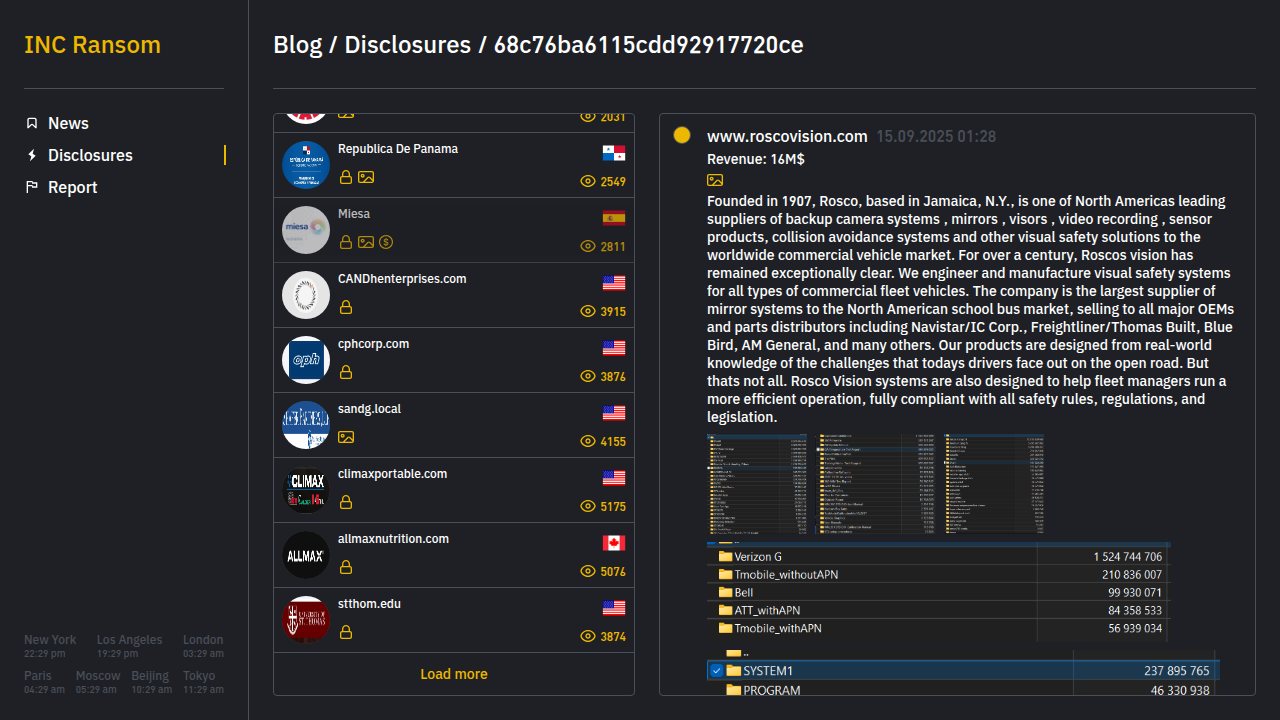Screen dimensions: 1280x720
Task: Open the News section
Action: tap(68, 123)
